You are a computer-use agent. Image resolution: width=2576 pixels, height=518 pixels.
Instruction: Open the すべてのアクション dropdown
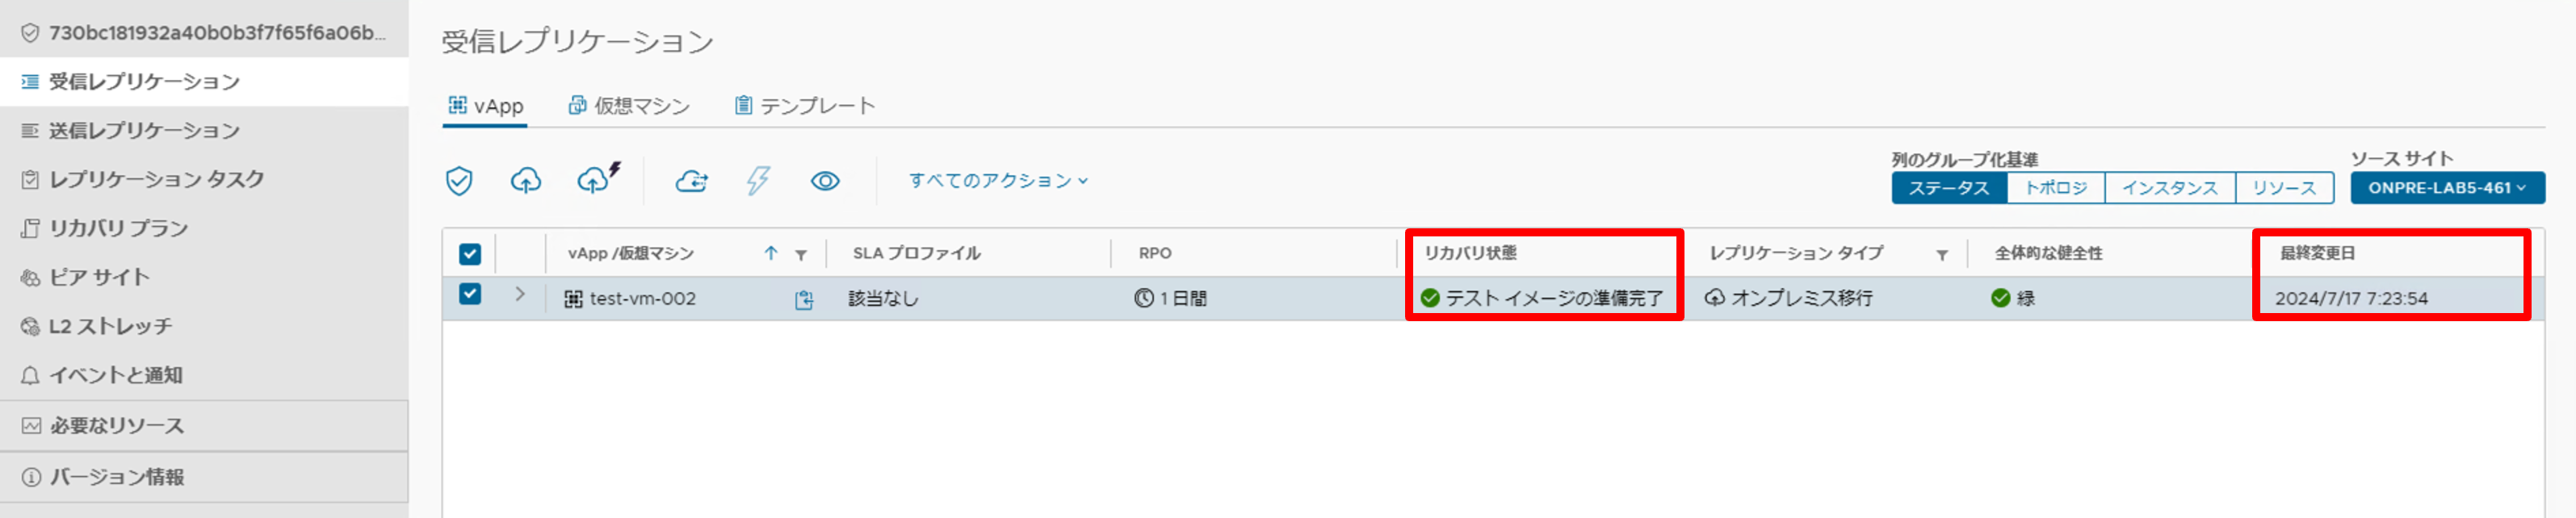point(997,181)
